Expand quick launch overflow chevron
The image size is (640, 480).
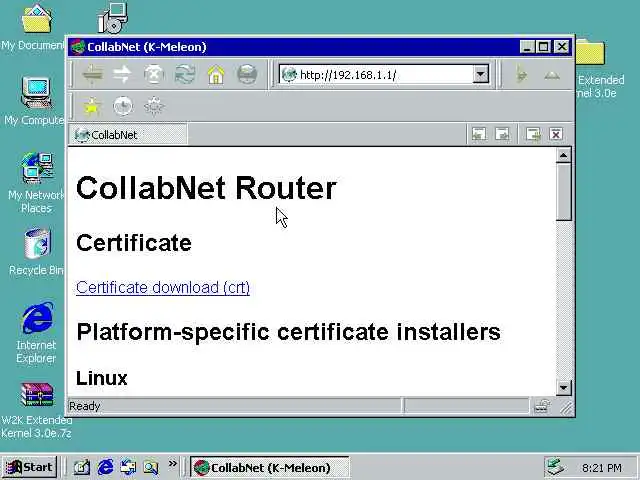pyautogui.click(x=173, y=464)
